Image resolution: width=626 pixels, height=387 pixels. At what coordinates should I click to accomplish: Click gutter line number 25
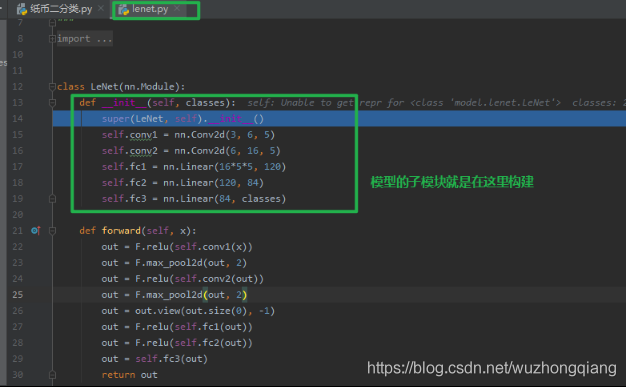pyautogui.click(x=18, y=295)
